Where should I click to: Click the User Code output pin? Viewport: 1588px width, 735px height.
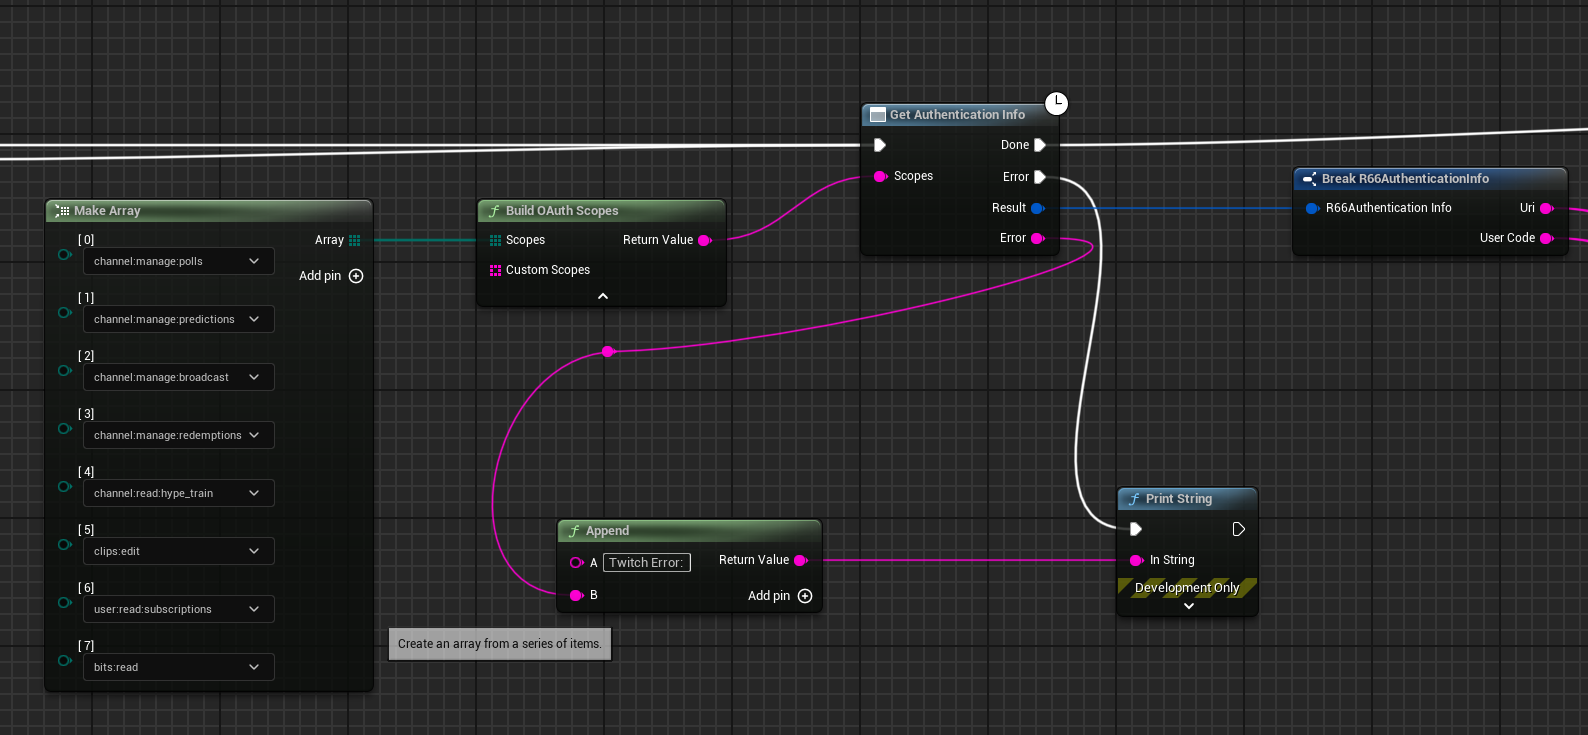[1547, 238]
